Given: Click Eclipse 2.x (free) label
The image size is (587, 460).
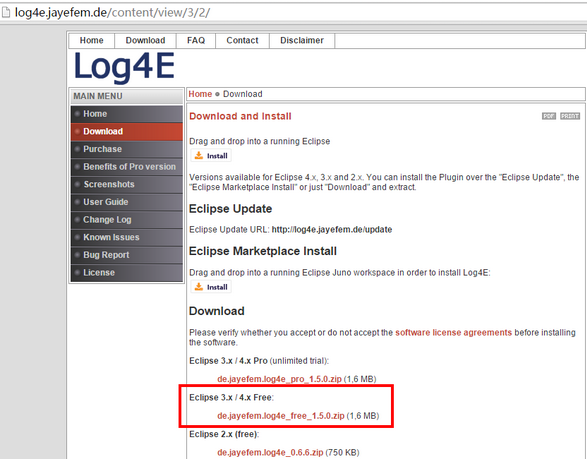Looking at the screenshot, I should [x=224, y=434].
